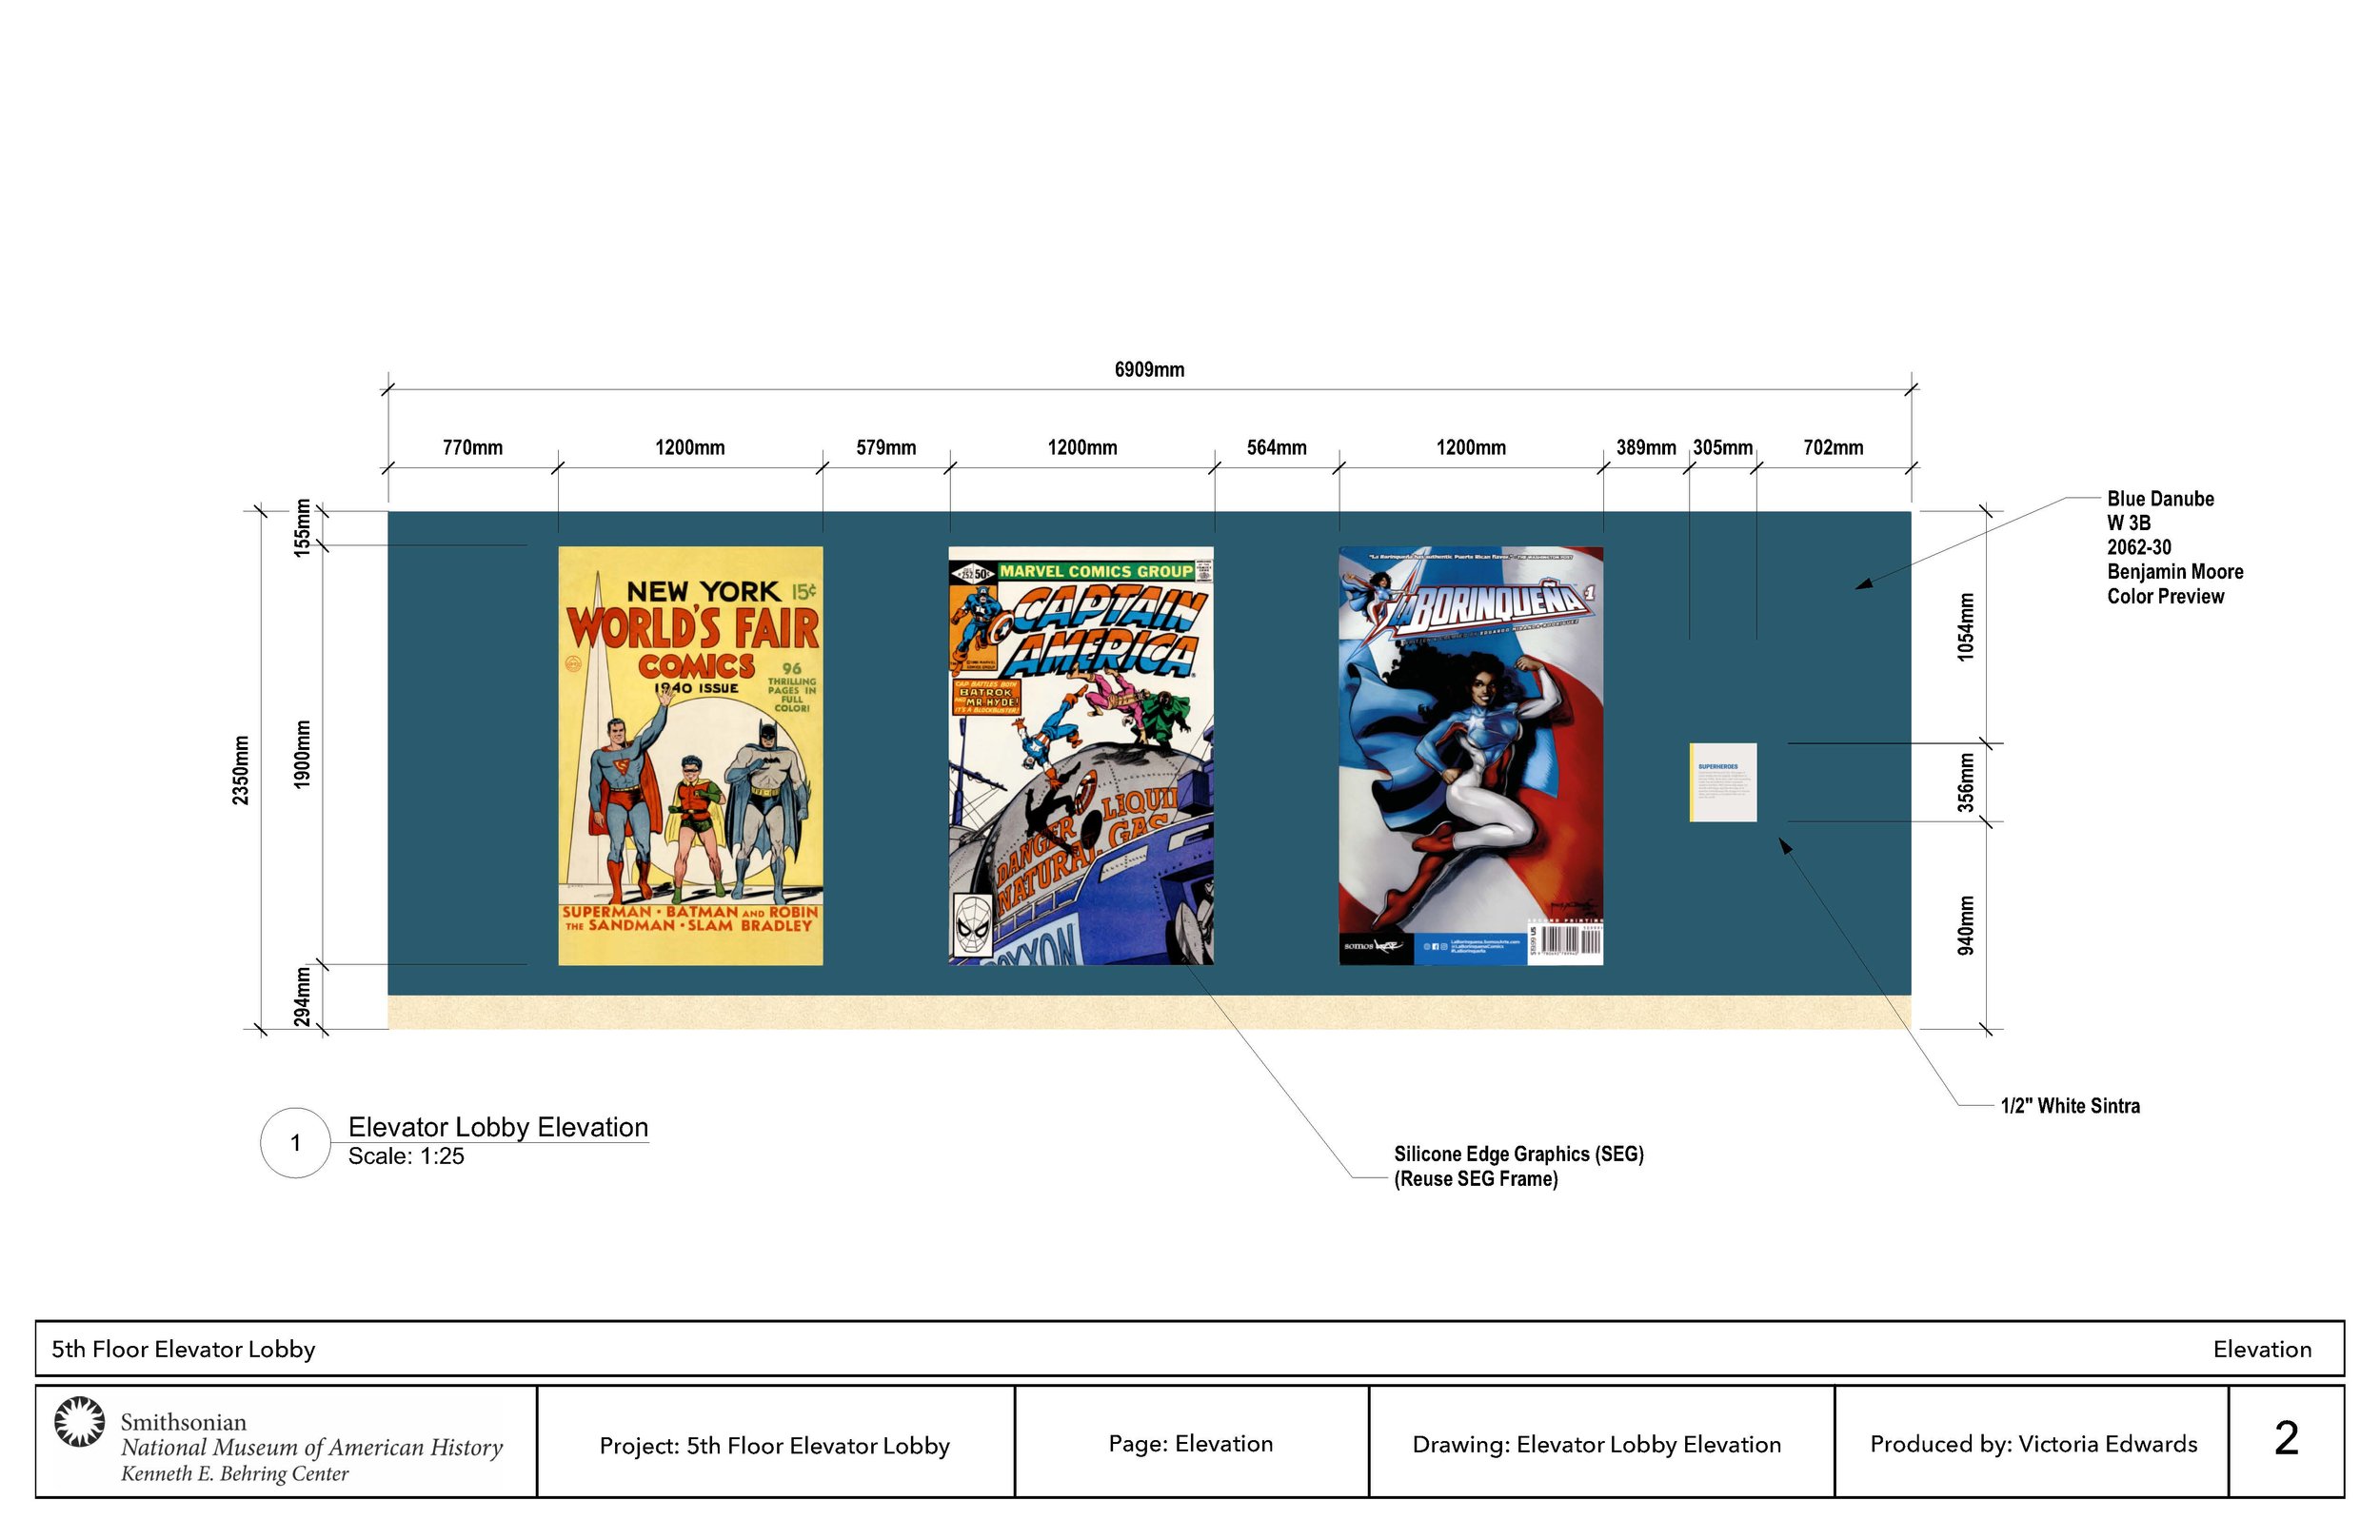
Task: Select the 1054mm vertical dimension
Action: pos(1966,627)
